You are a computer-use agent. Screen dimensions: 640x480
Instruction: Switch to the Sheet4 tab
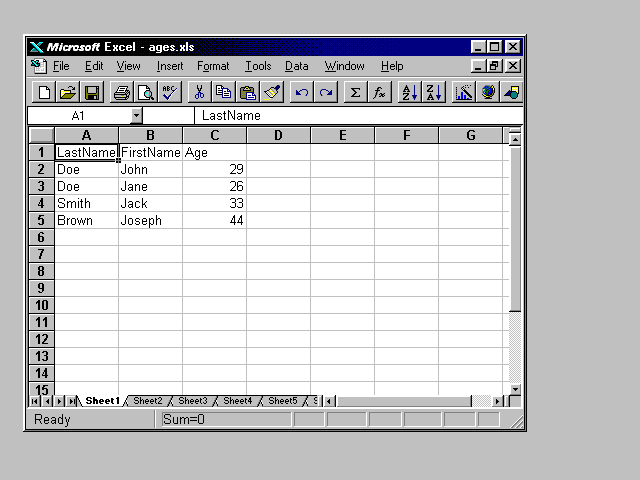point(237,401)
